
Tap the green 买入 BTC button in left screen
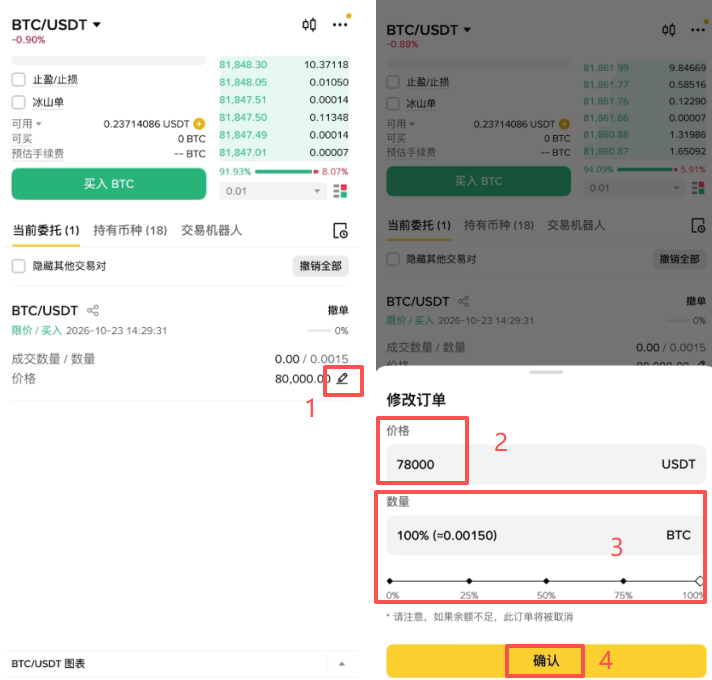pos(109,184)
